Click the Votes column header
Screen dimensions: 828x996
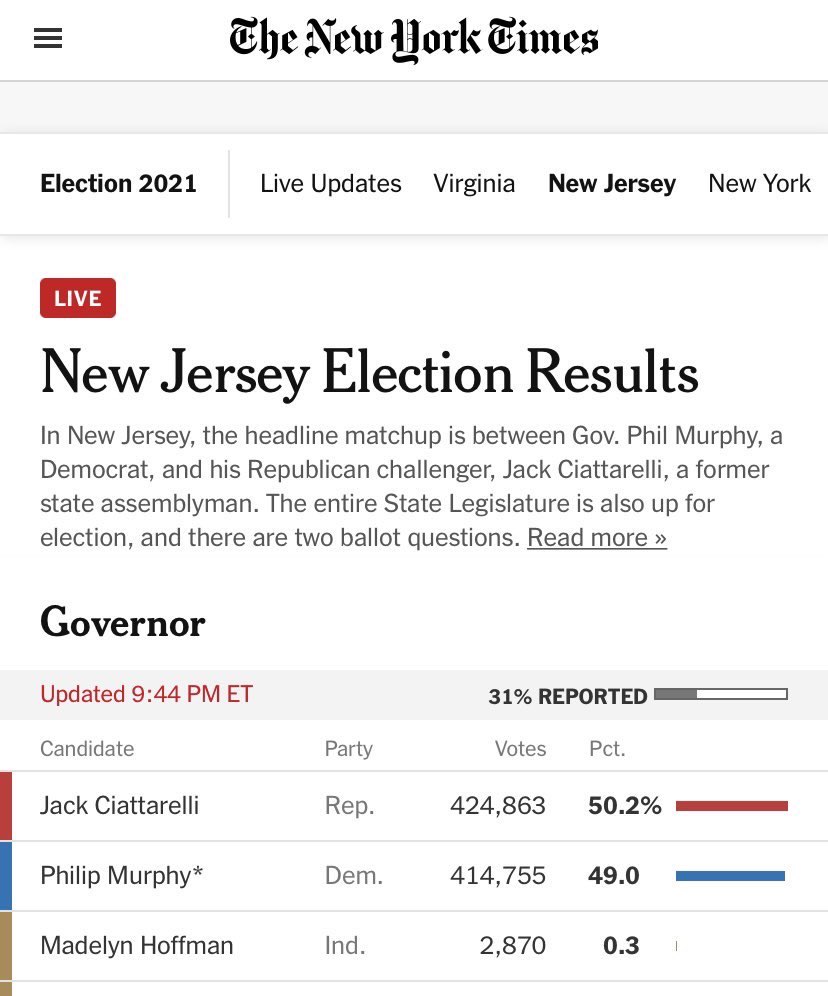pyautogui.click(x=520, y=748)
